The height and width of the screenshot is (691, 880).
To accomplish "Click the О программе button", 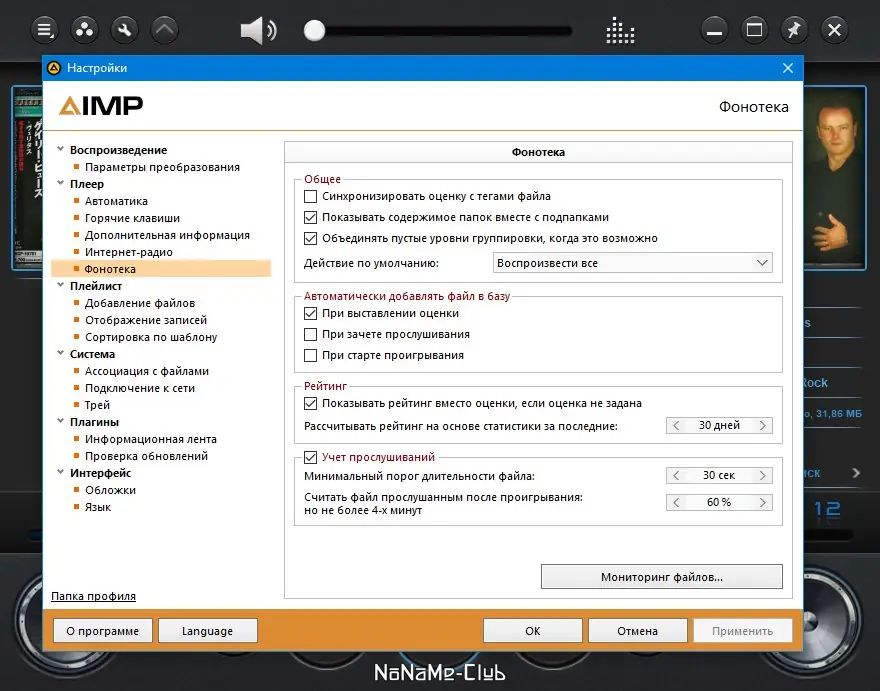I will pyautogui.click(x=103, y=631).
